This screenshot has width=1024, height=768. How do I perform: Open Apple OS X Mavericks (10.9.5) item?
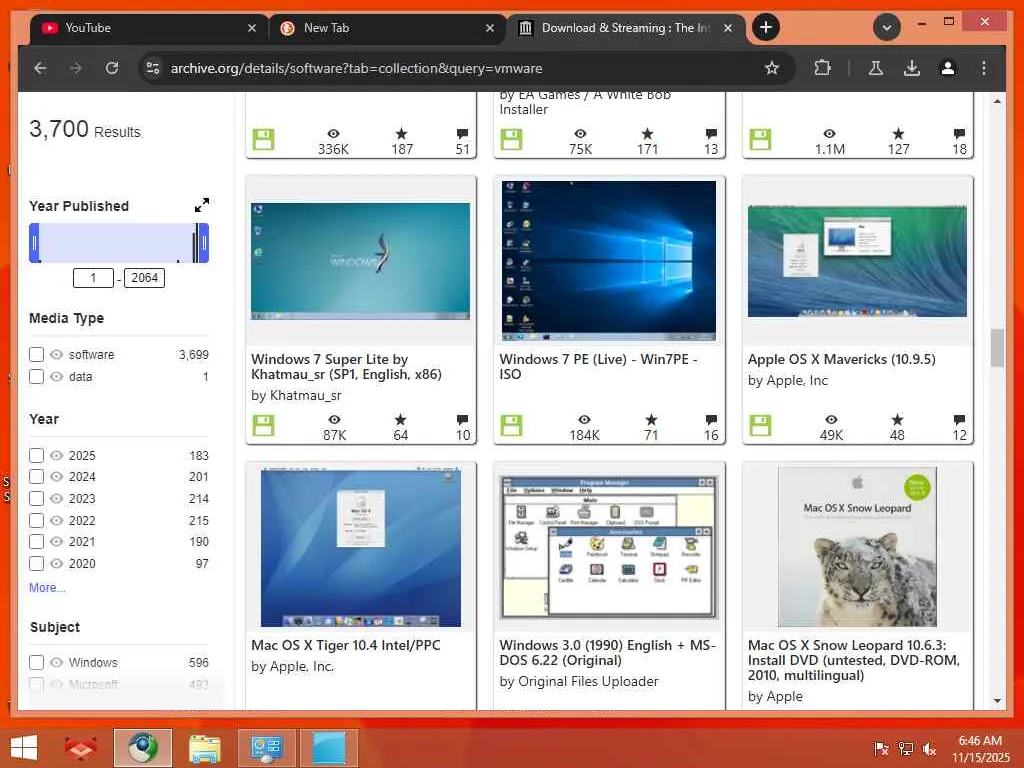click(x=841, y=359)
